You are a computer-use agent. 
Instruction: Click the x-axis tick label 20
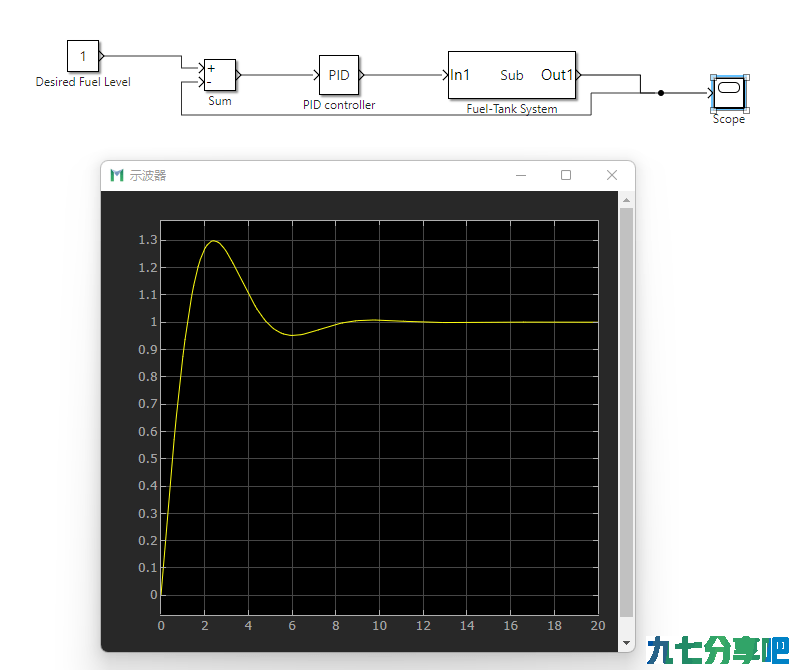click(598, 626)
